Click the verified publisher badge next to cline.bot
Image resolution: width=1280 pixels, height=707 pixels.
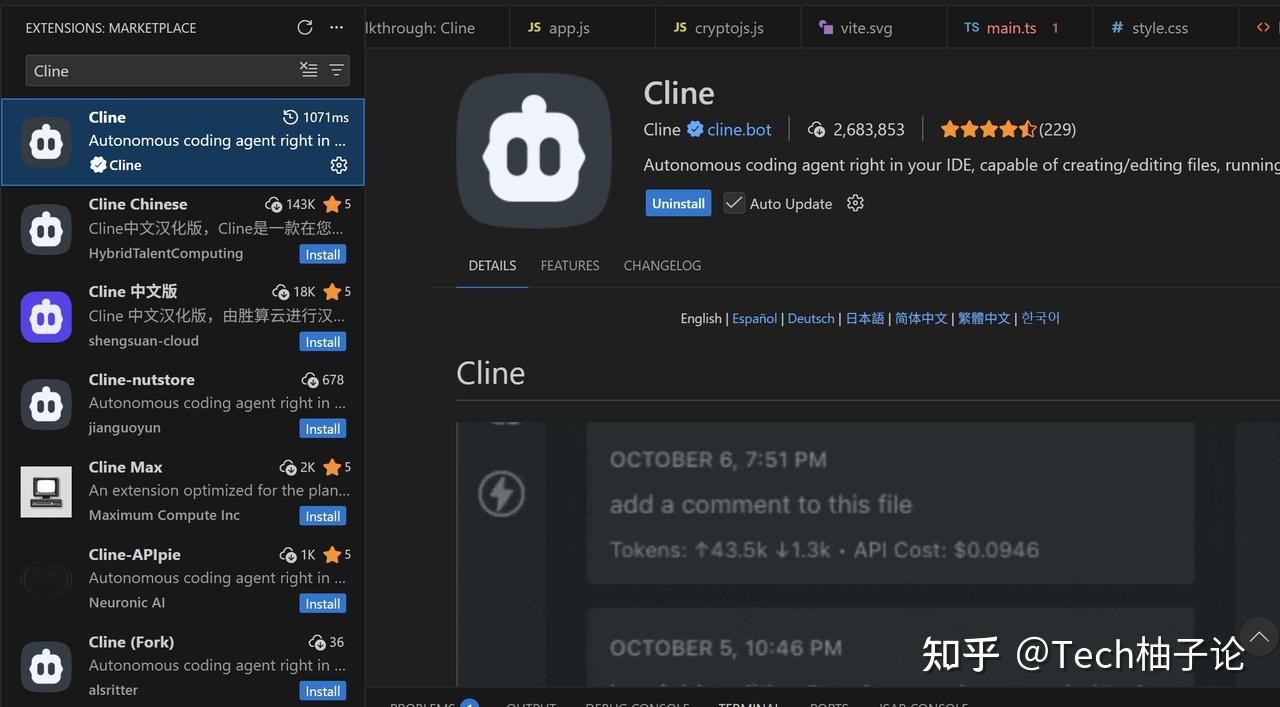coord(693,129)
